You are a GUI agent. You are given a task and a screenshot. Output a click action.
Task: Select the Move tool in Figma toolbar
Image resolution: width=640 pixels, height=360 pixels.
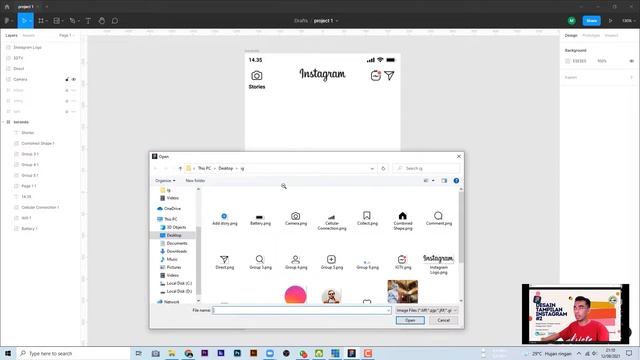click(24, 20)
